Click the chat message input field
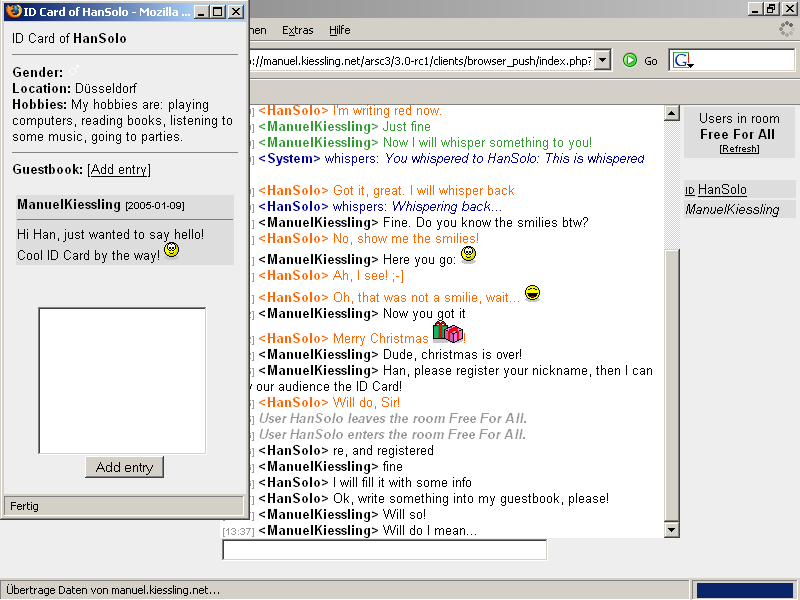 point(384,550)
